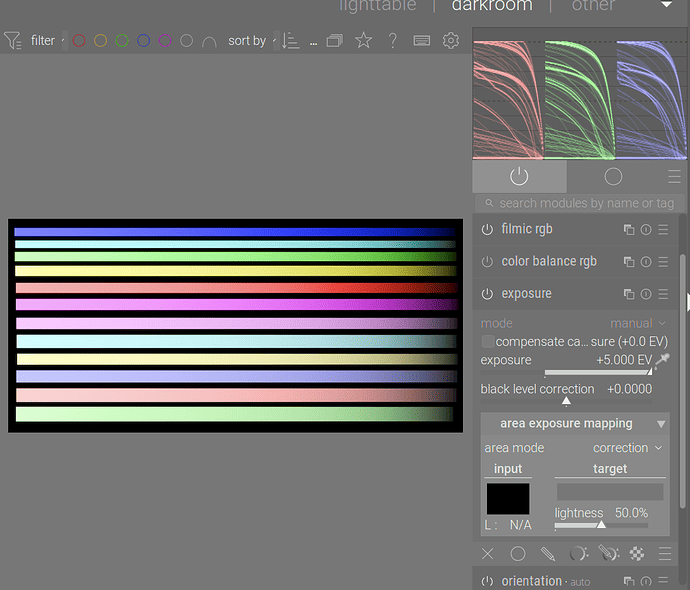Open presets menu for exposure module
Image resolution: width=690 pixels, height=590 pixels.
(x=663, y=294)
